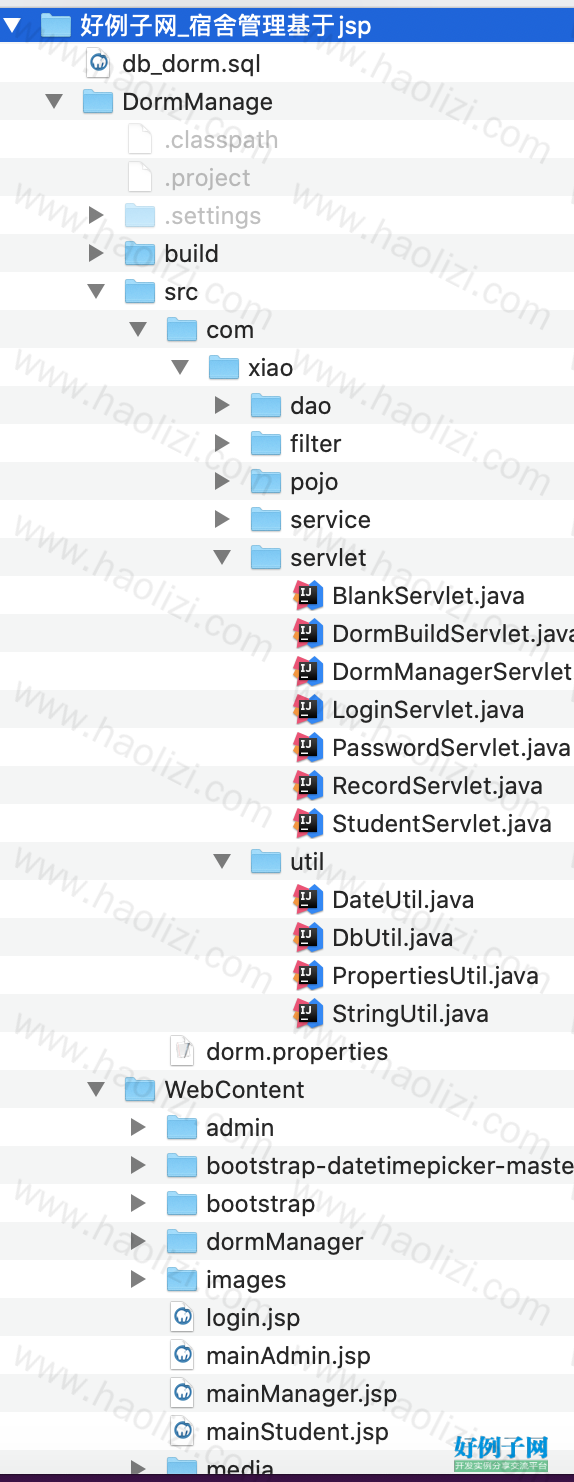Expand the bootstrap-datetimepicker folder triangle
Image resolution: width=574 pixels, height=1482 pixels.
click(x=138, y=1166)
